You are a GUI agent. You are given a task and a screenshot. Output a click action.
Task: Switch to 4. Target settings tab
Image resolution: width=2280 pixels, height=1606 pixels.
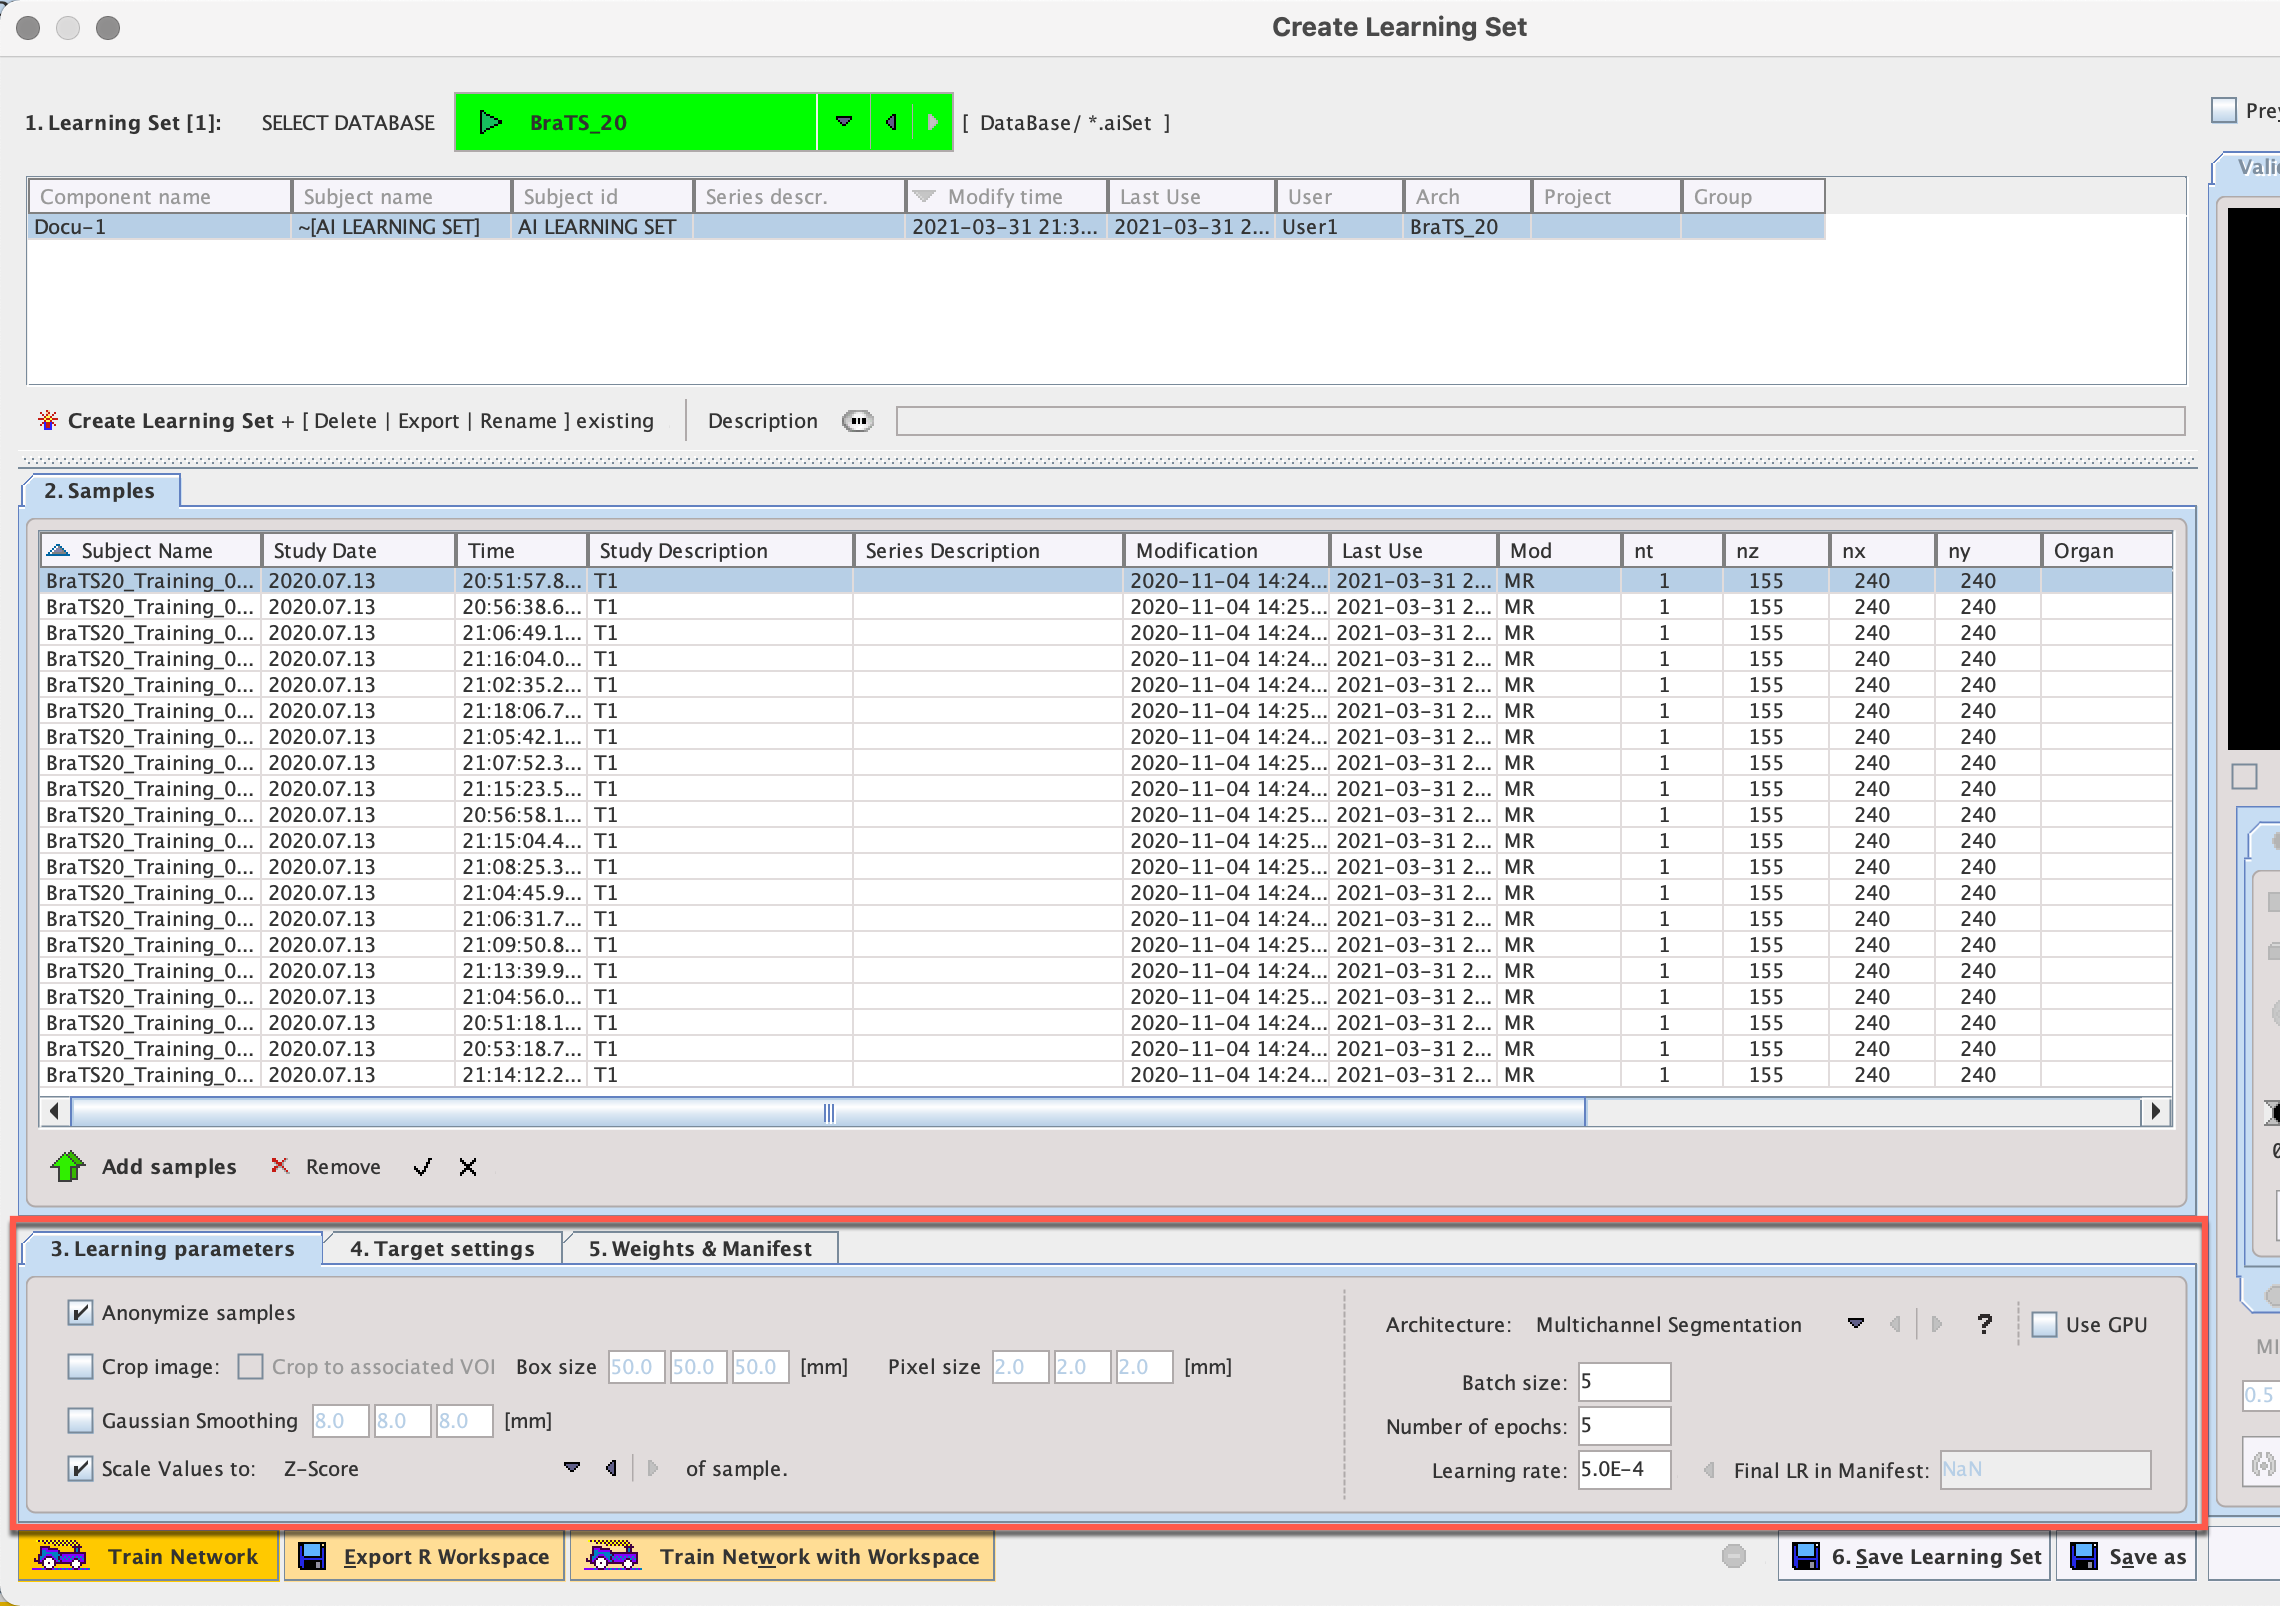coord(442,1248)
